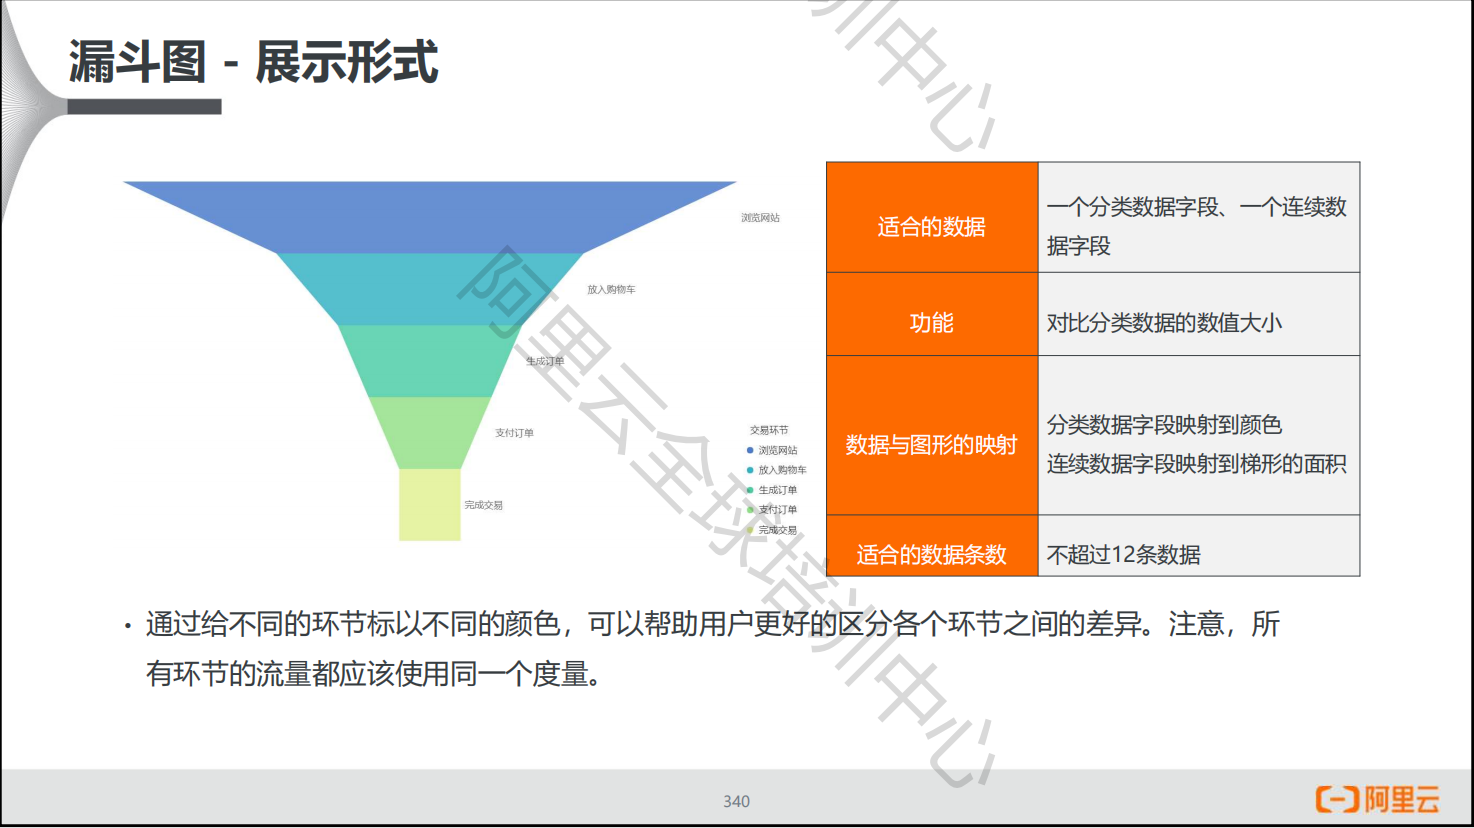
Task: Click the line 分类数据字段映射到颜色
Action: click(x=1164, y=425)
